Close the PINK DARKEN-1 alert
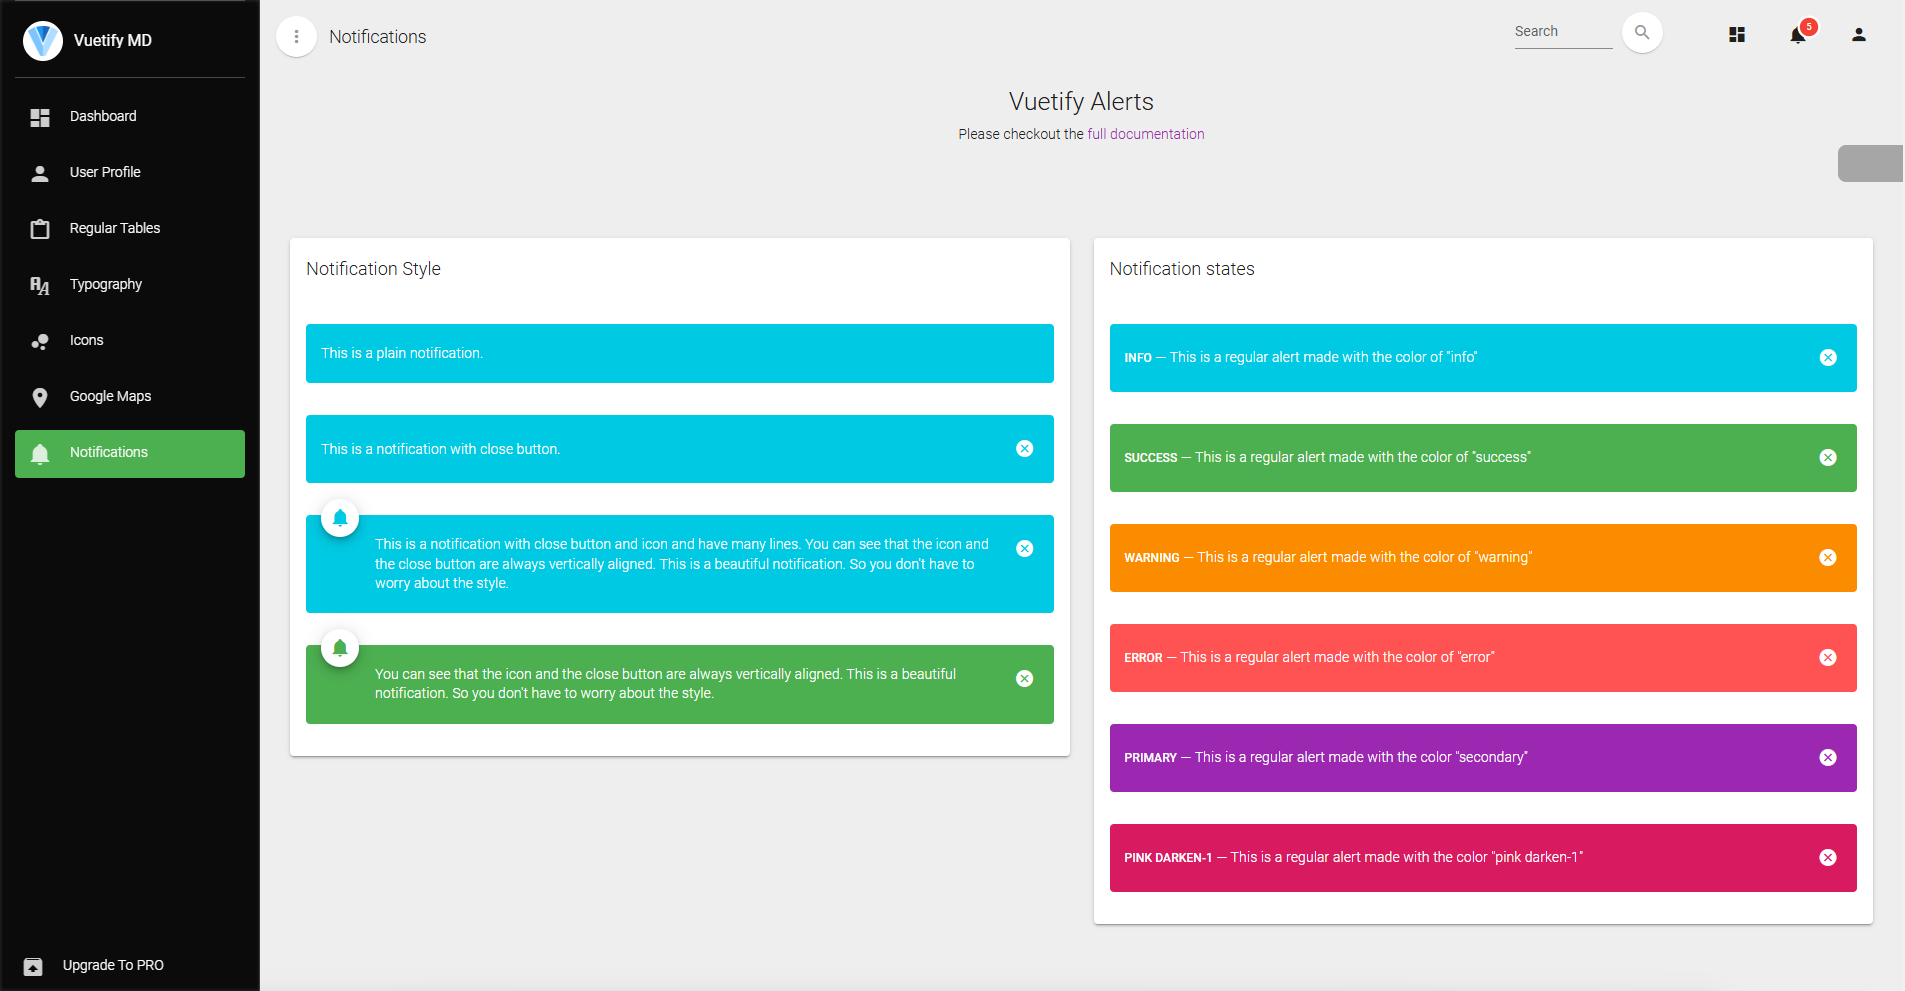The height and width of the screenshot is (991, 1905). (1828, 858)
